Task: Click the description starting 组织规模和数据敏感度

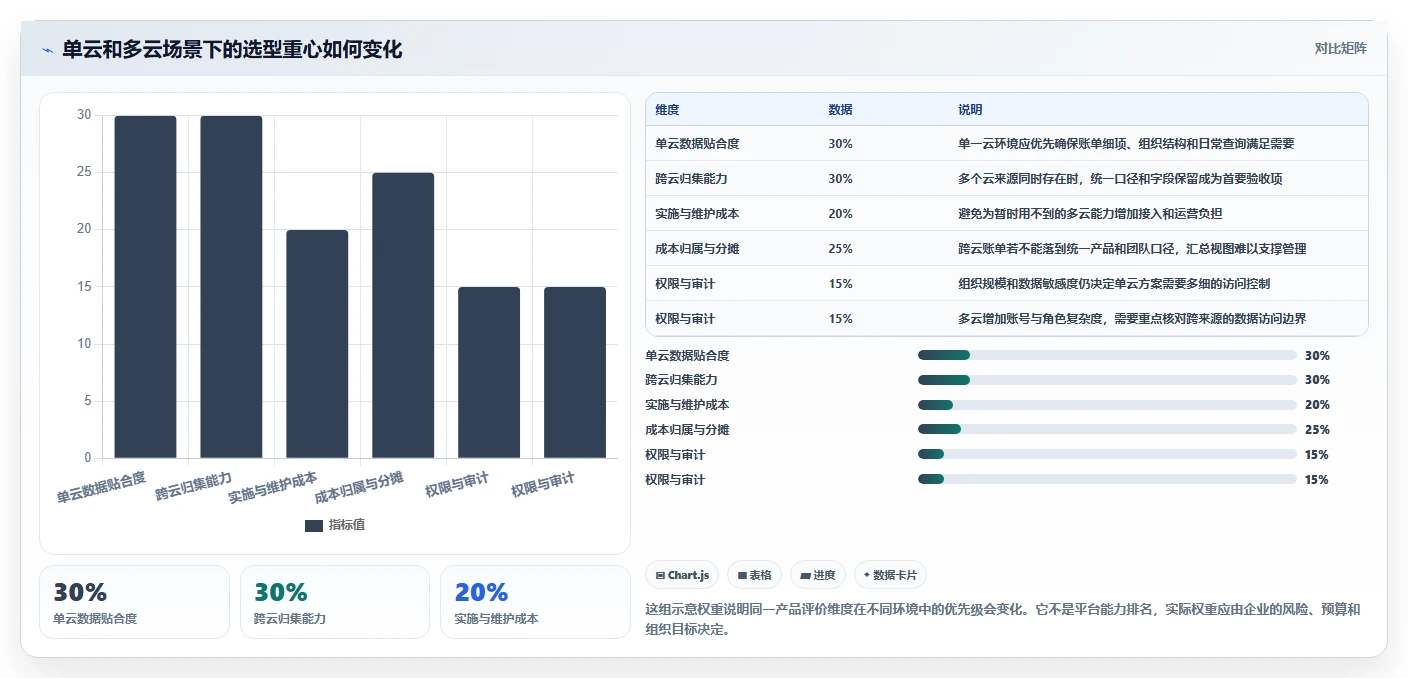Action: [1114, 284]
